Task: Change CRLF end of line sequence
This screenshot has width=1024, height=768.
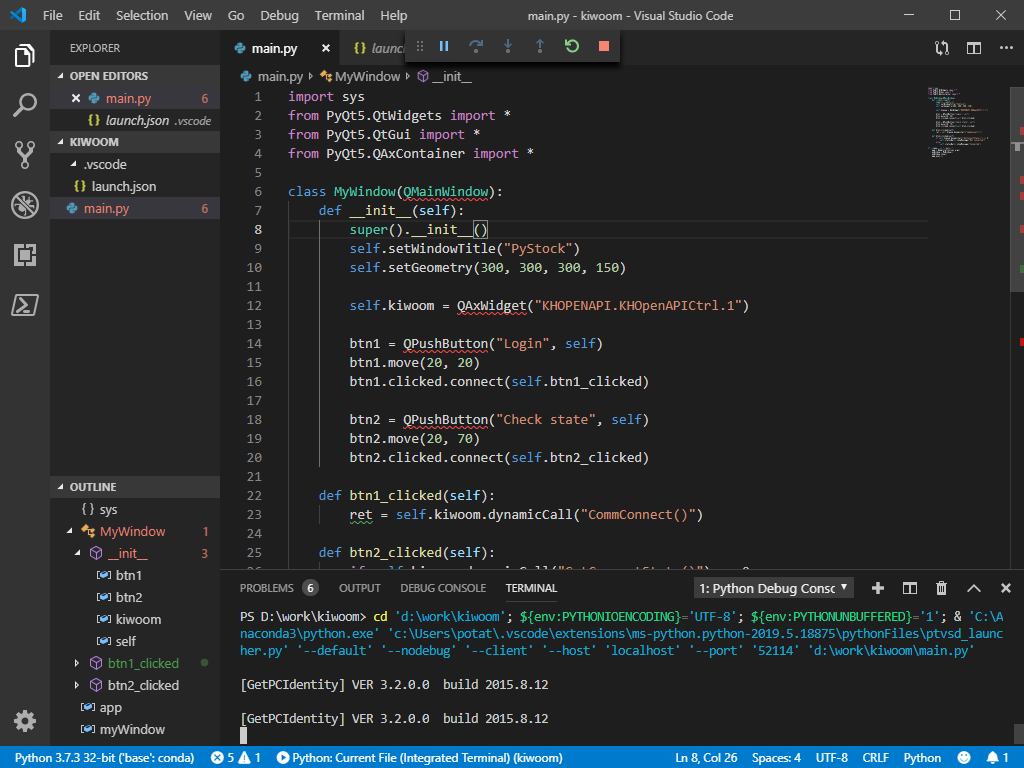Action: coord(875,758)
